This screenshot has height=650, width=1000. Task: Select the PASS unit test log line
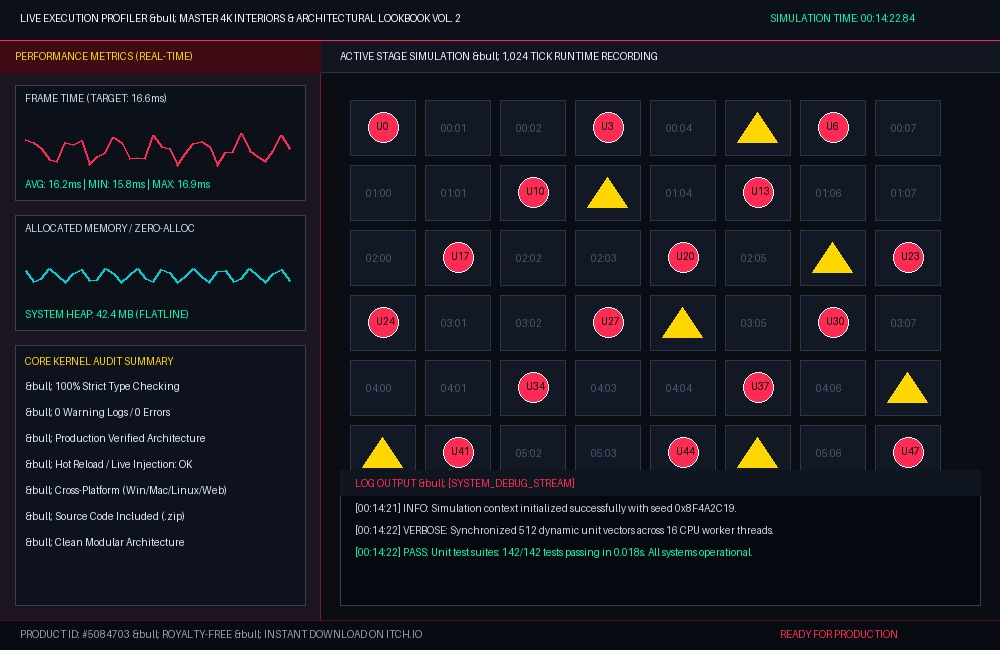[554, 552]
